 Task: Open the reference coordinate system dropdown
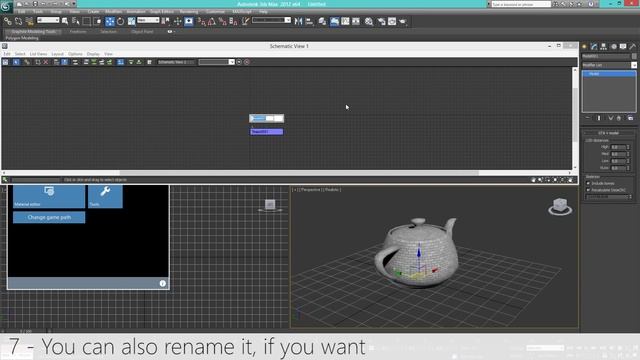point(148,20)
